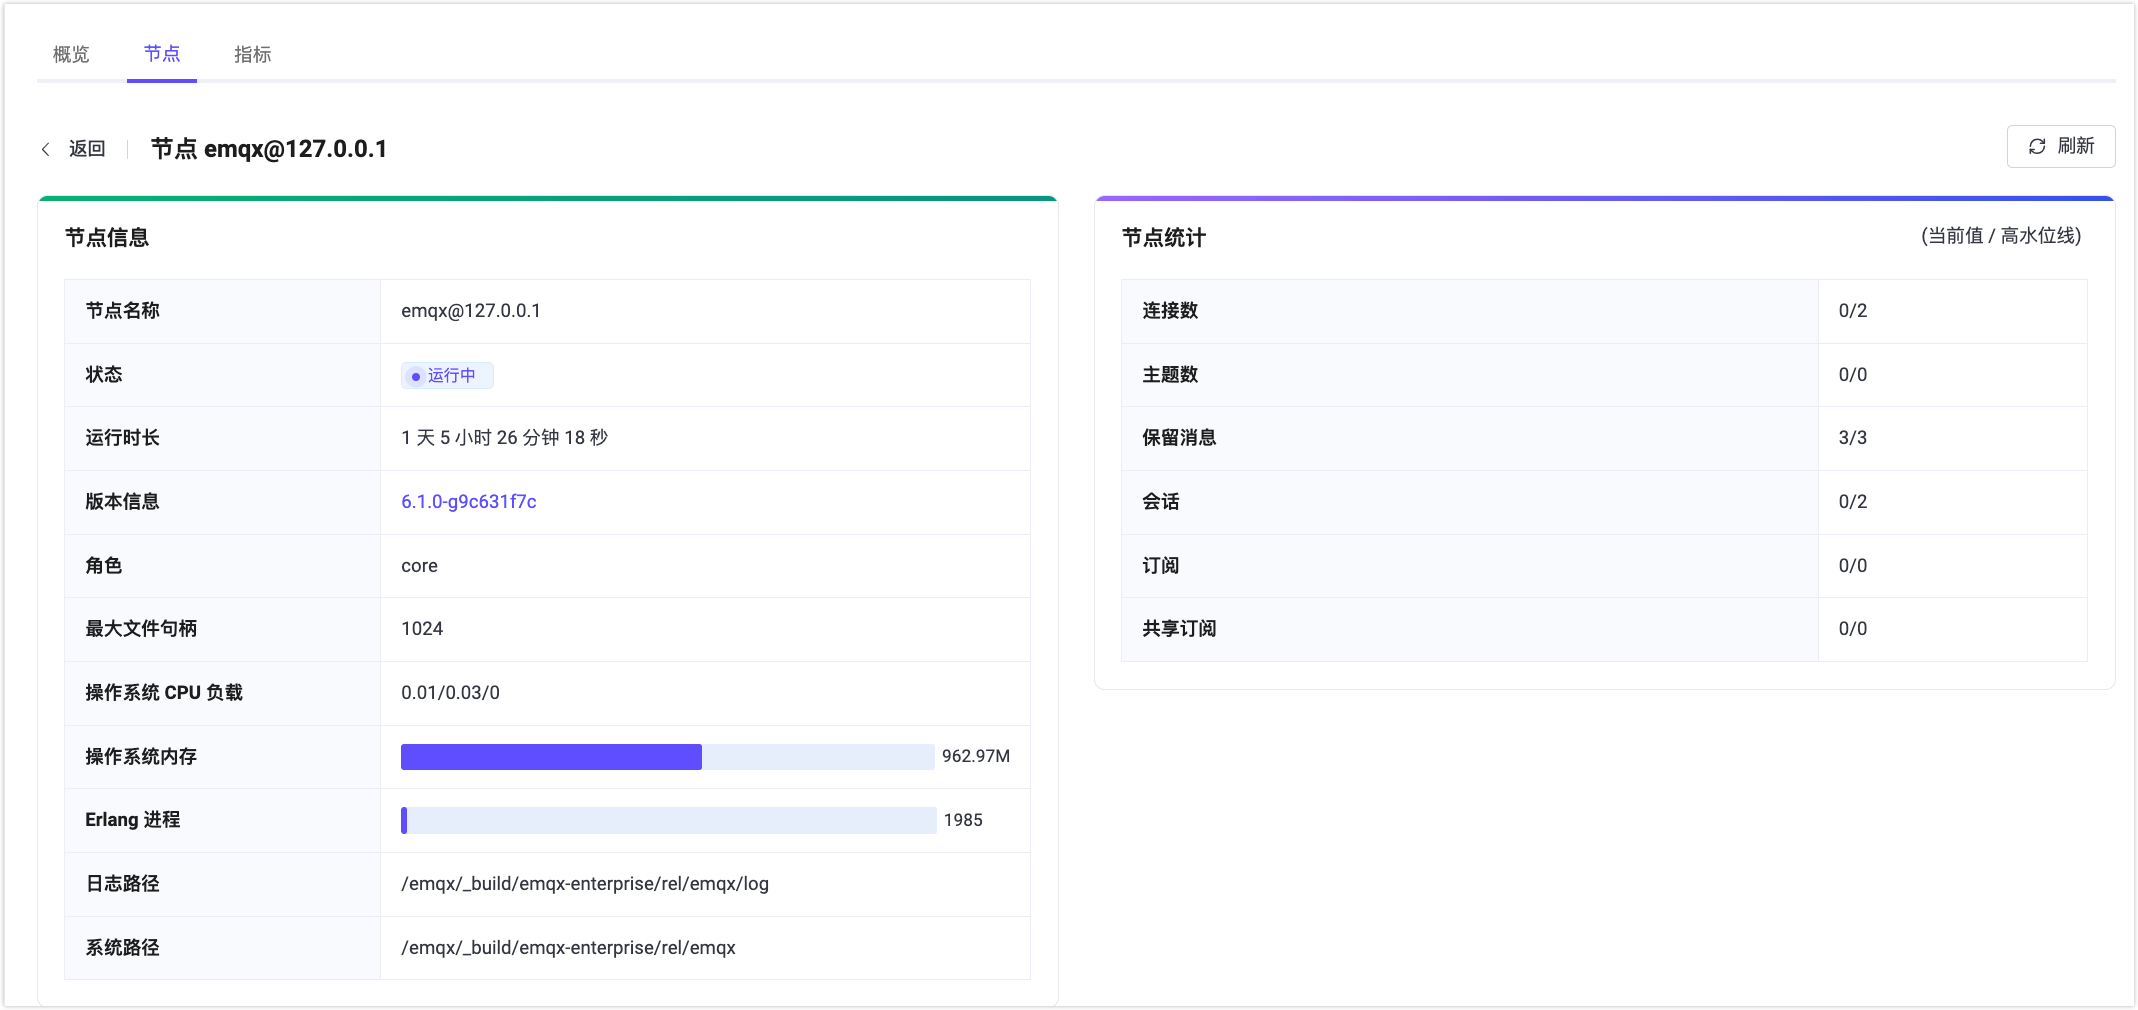Click the back chevron before 返回
This screenshot has height=1010, width=2138.
click(x=46, y=147)
